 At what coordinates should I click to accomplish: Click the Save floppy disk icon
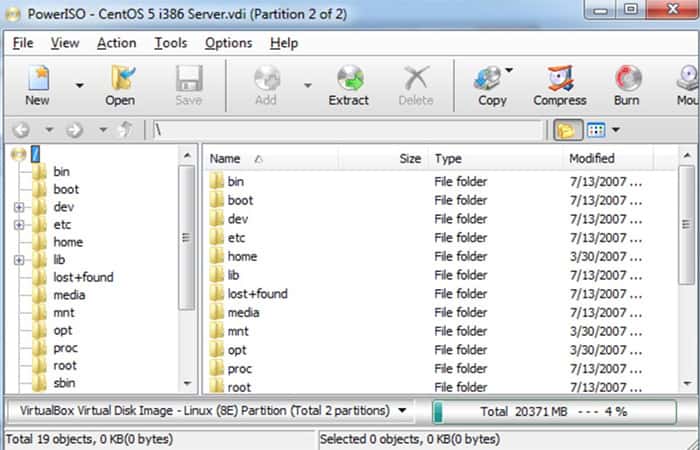pyautogui.click(x=189, y=78)
